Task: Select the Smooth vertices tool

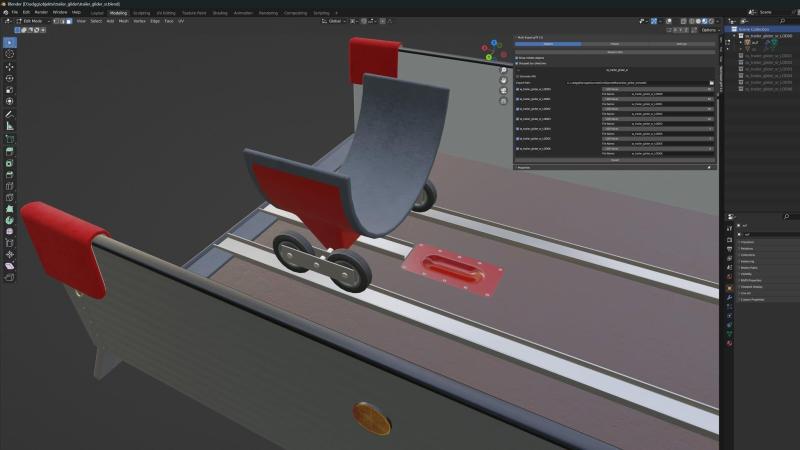Action: [10, 232]
